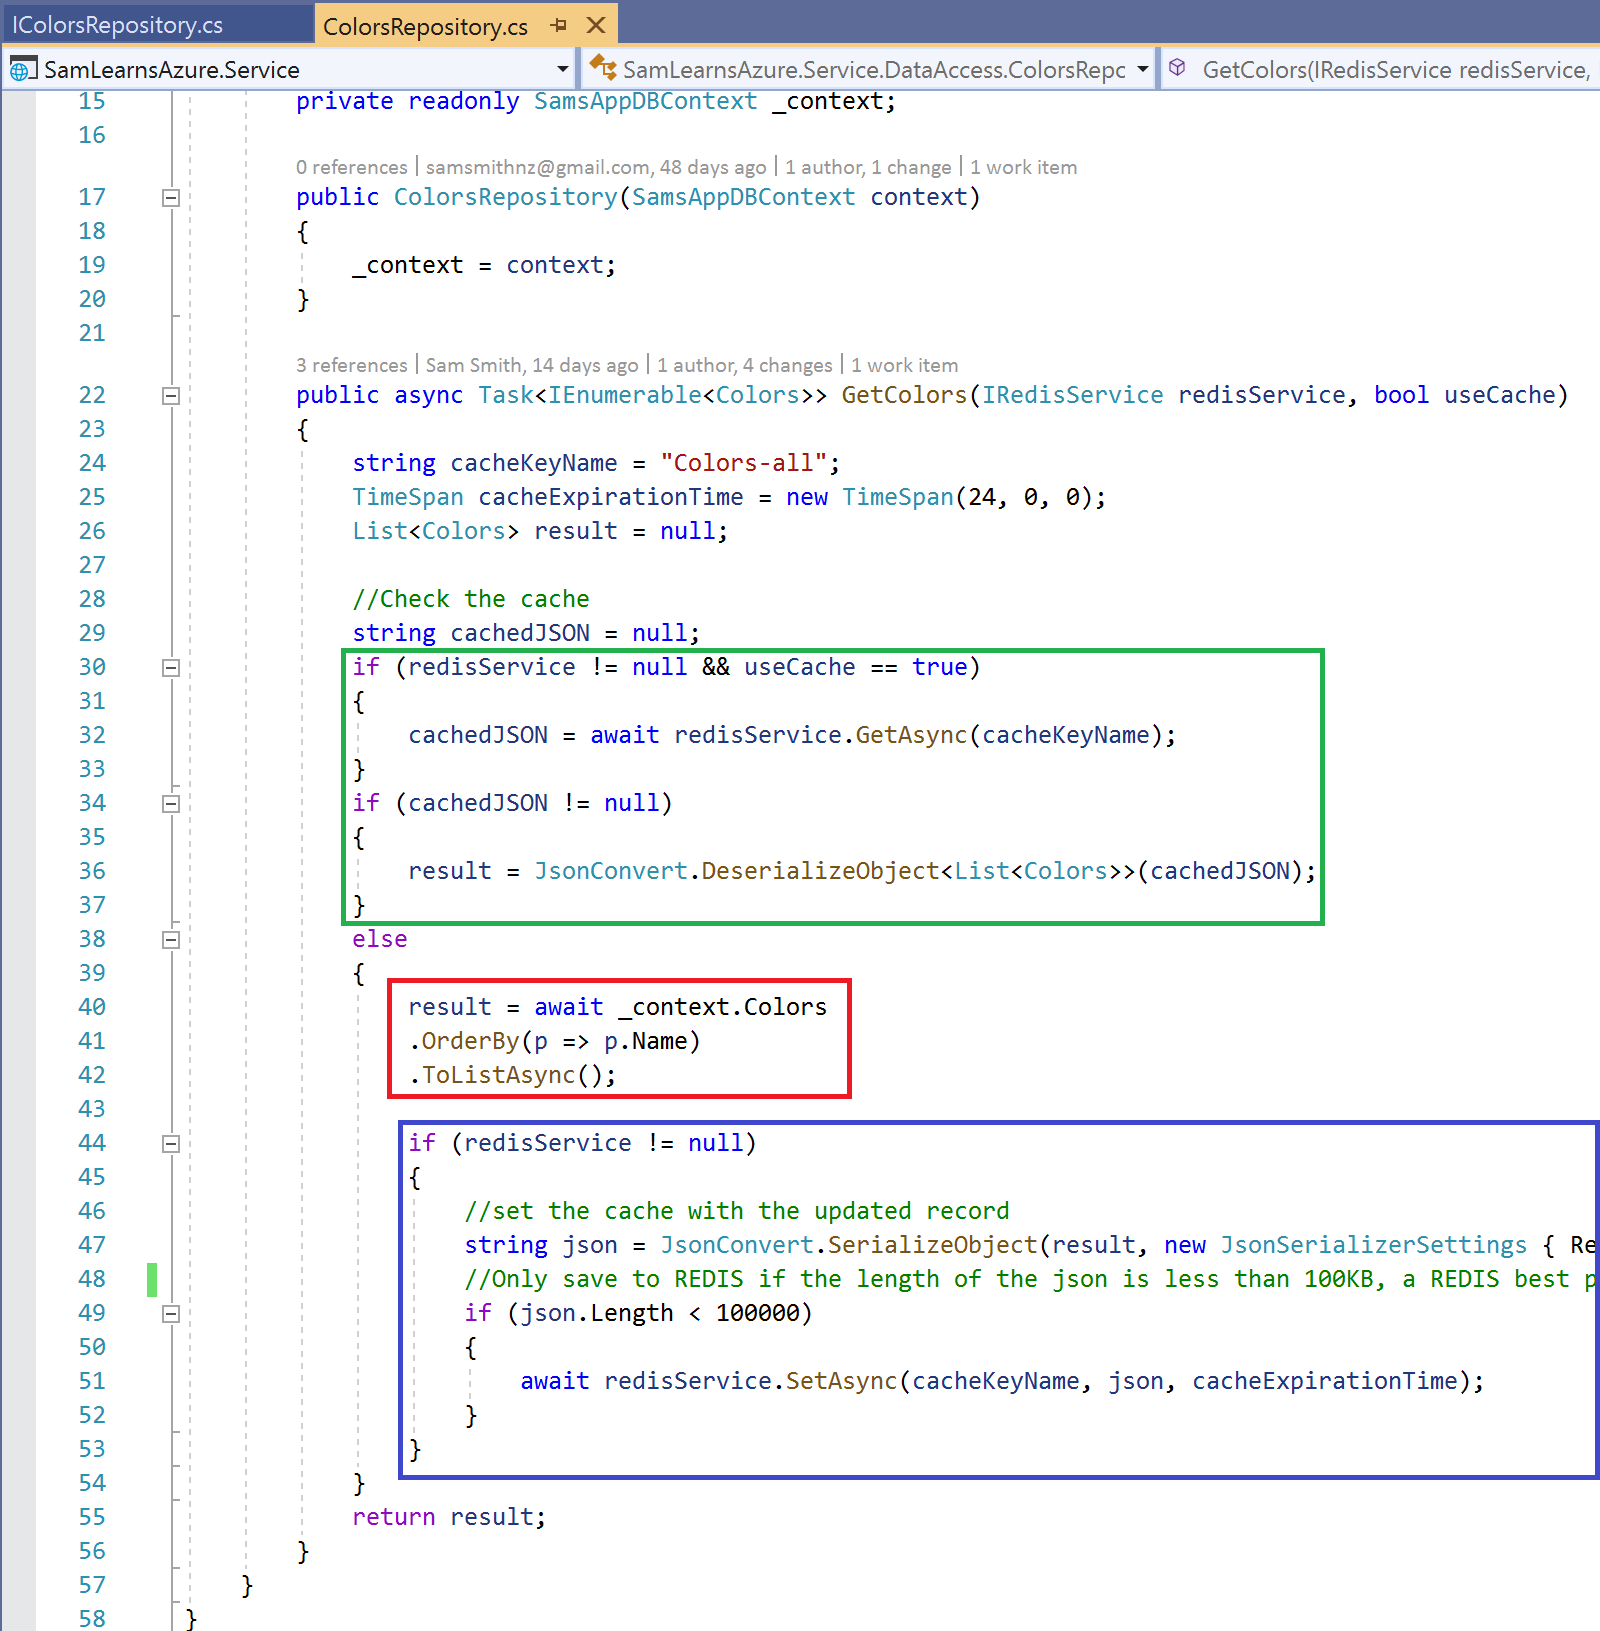Image resolution: width=1600 pixels, height=1631 pixels.
Task: Collapse the ColorsRepository constructor at line 17
Action: point(171,198)
